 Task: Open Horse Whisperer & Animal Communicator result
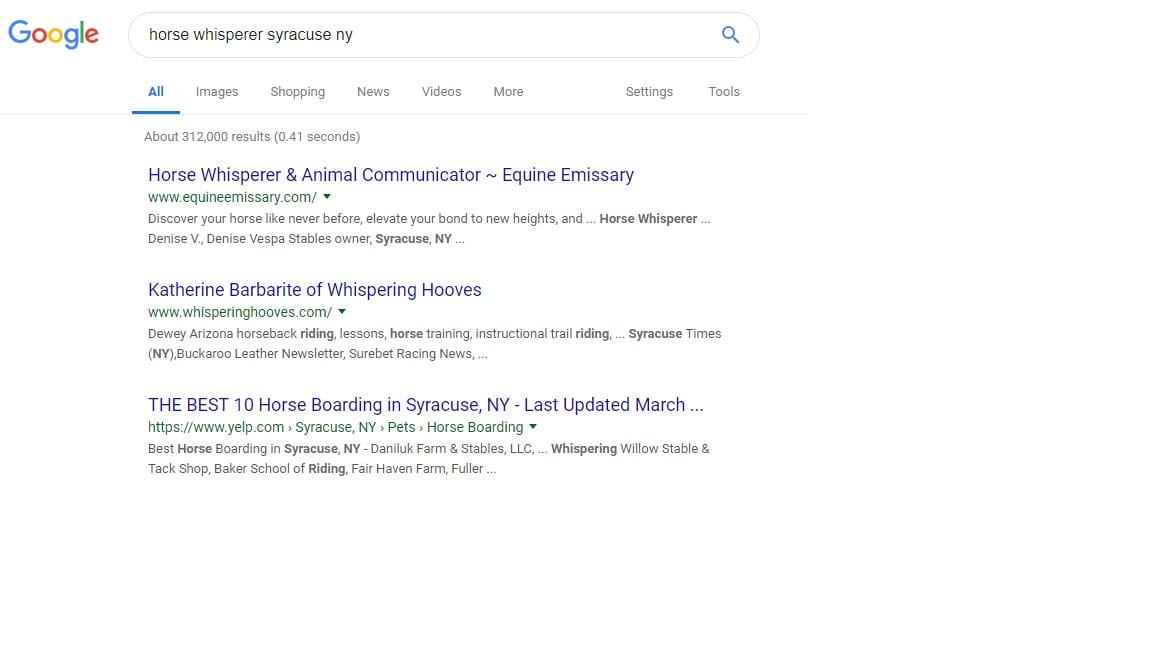click(391, 175)
